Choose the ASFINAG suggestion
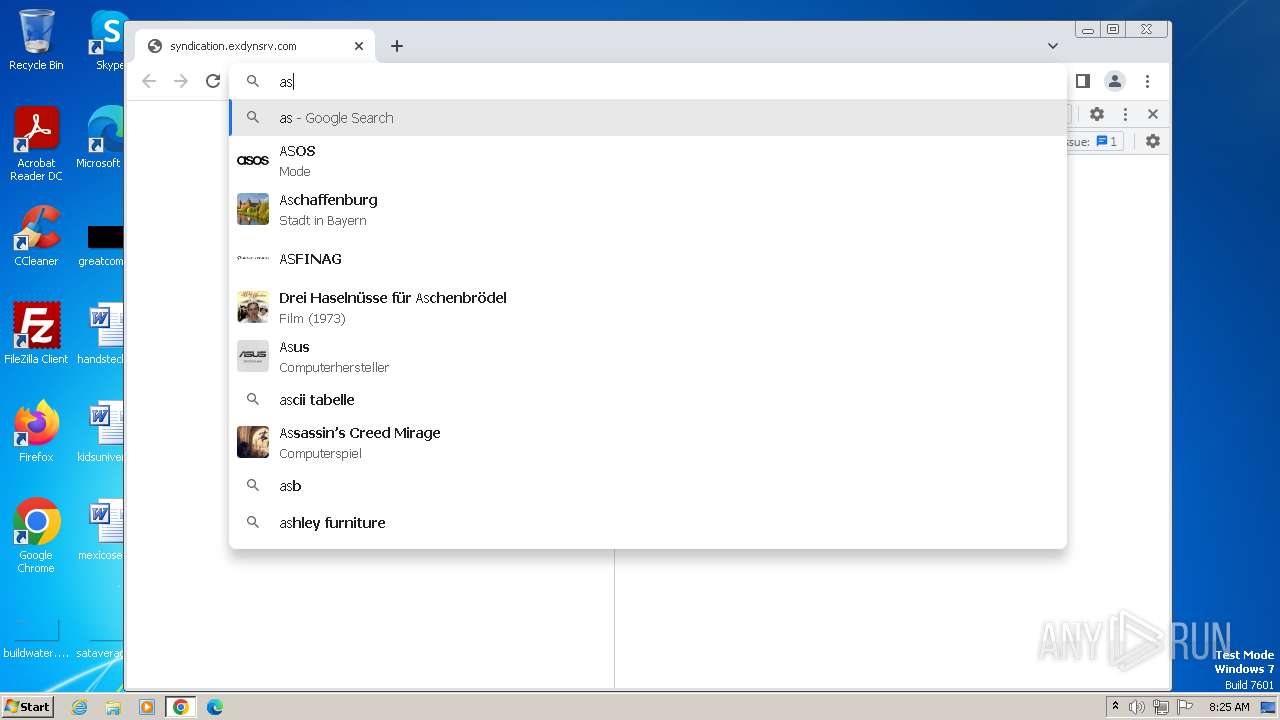 point(648,258)
